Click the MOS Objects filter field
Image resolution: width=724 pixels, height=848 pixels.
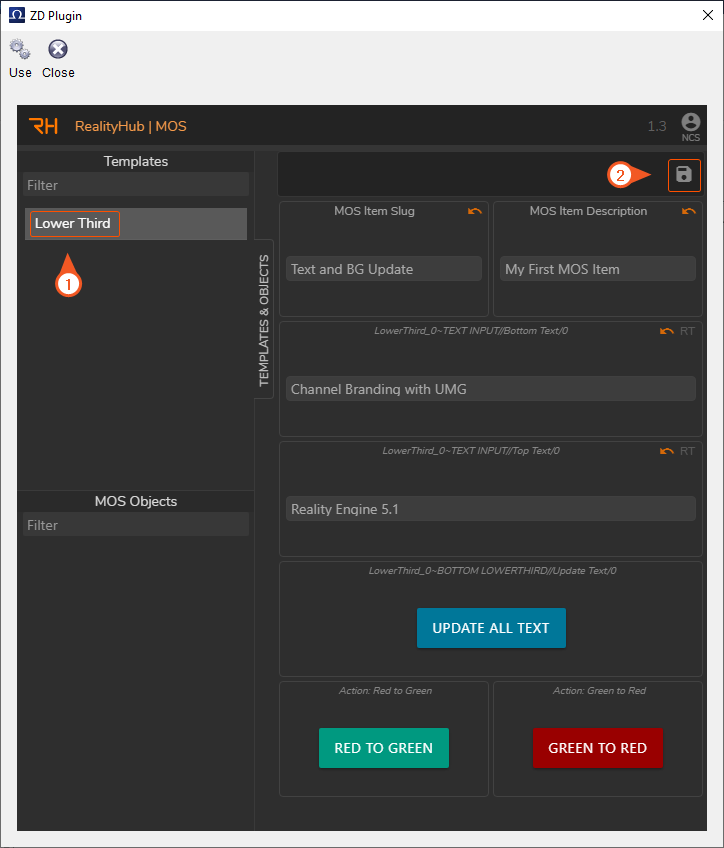coord(136,525)
